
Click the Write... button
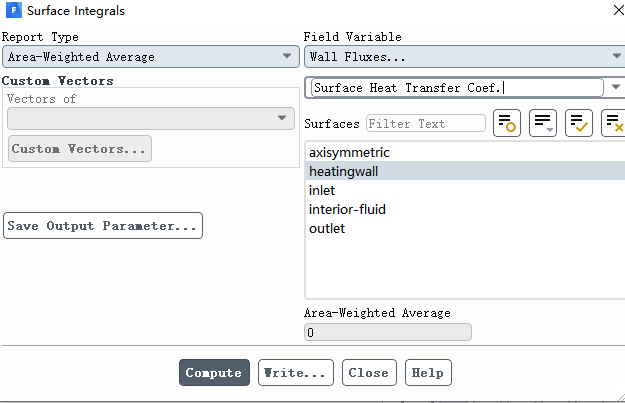tap(295, 373)
